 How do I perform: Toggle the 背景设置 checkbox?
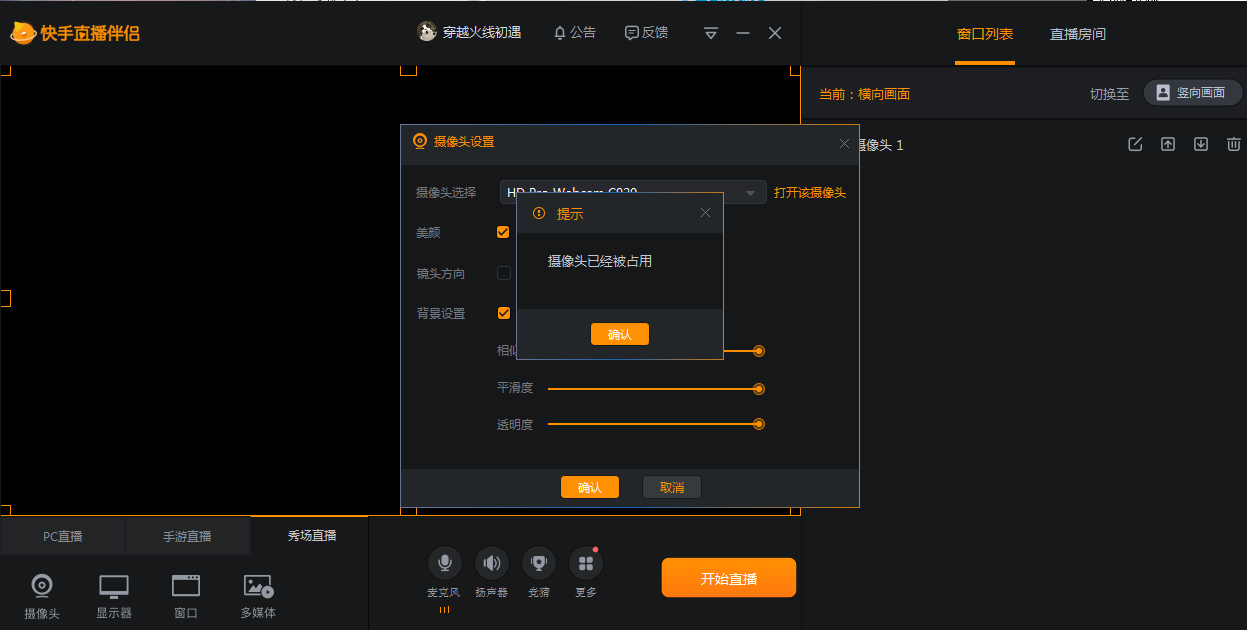[x=503, y=313]
